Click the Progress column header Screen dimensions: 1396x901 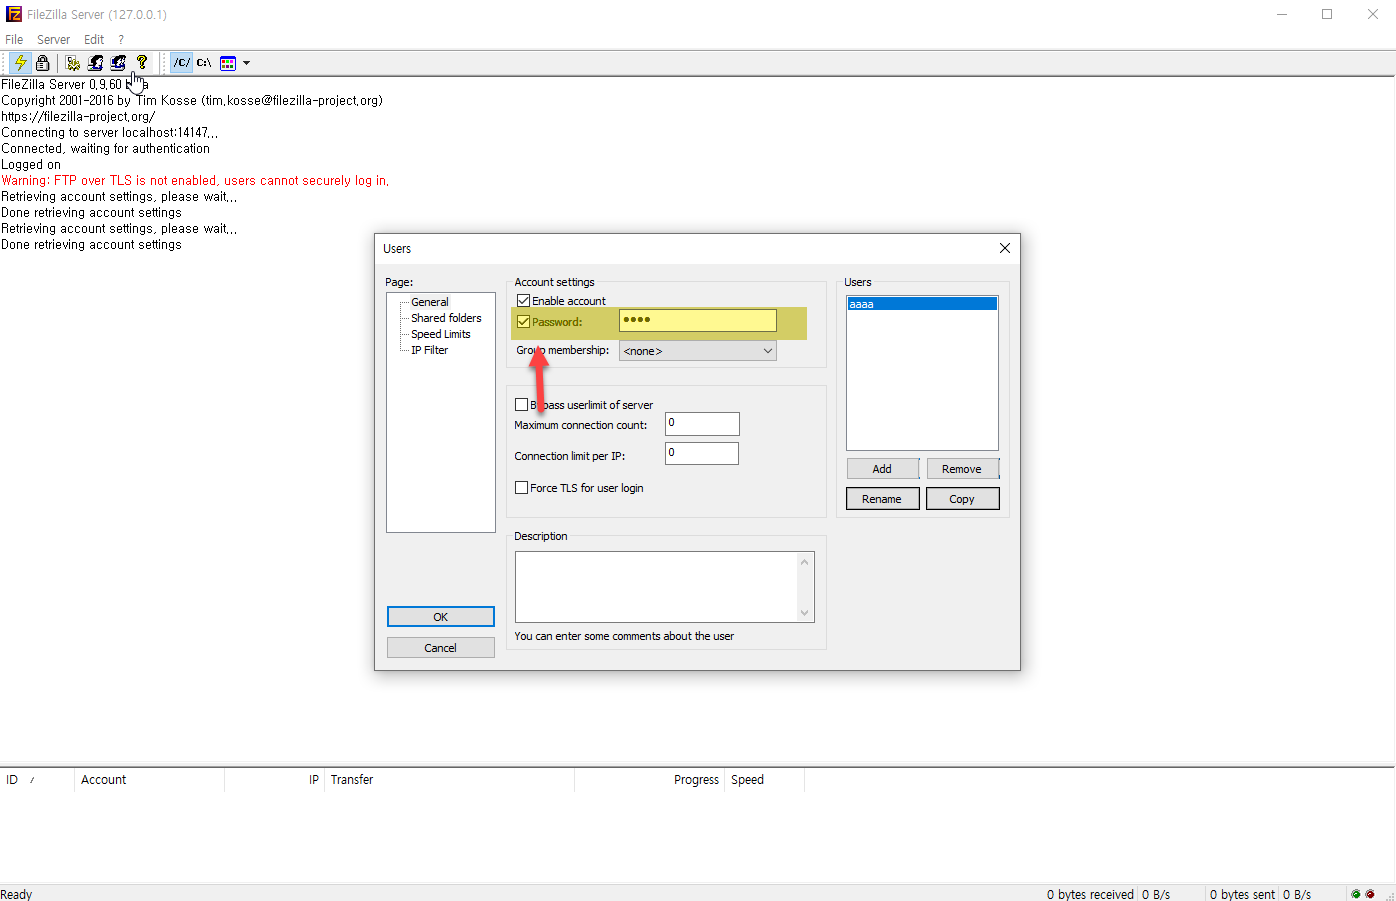[x=649, y=780]
